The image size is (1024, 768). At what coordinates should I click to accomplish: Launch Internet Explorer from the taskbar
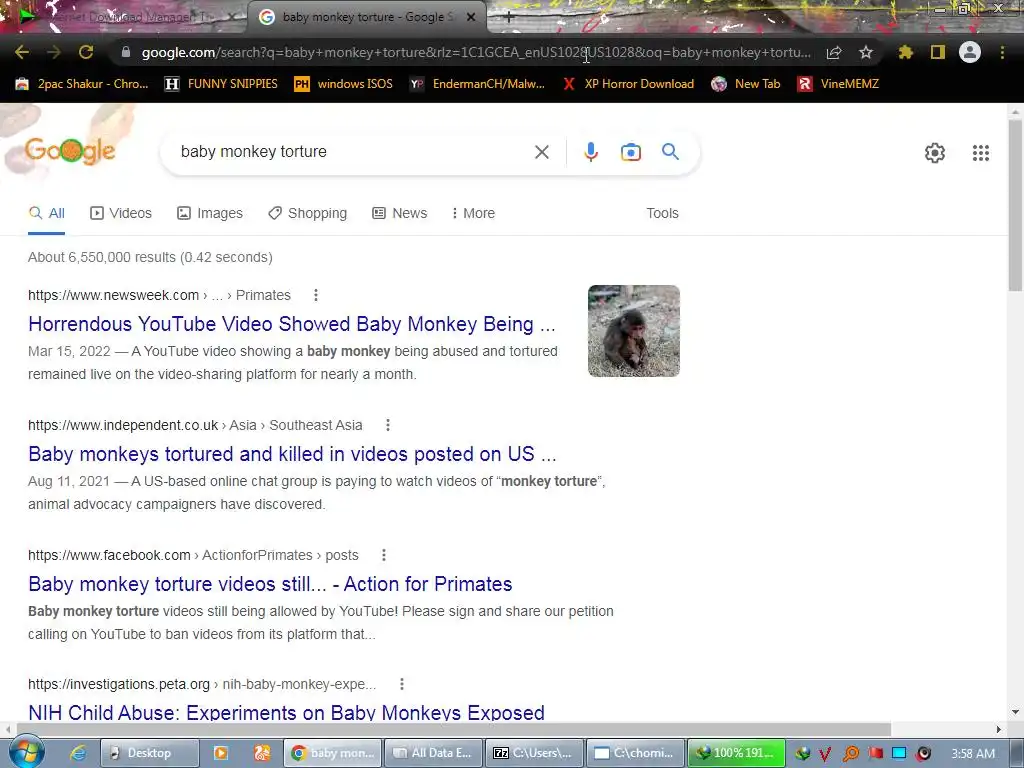78,753
